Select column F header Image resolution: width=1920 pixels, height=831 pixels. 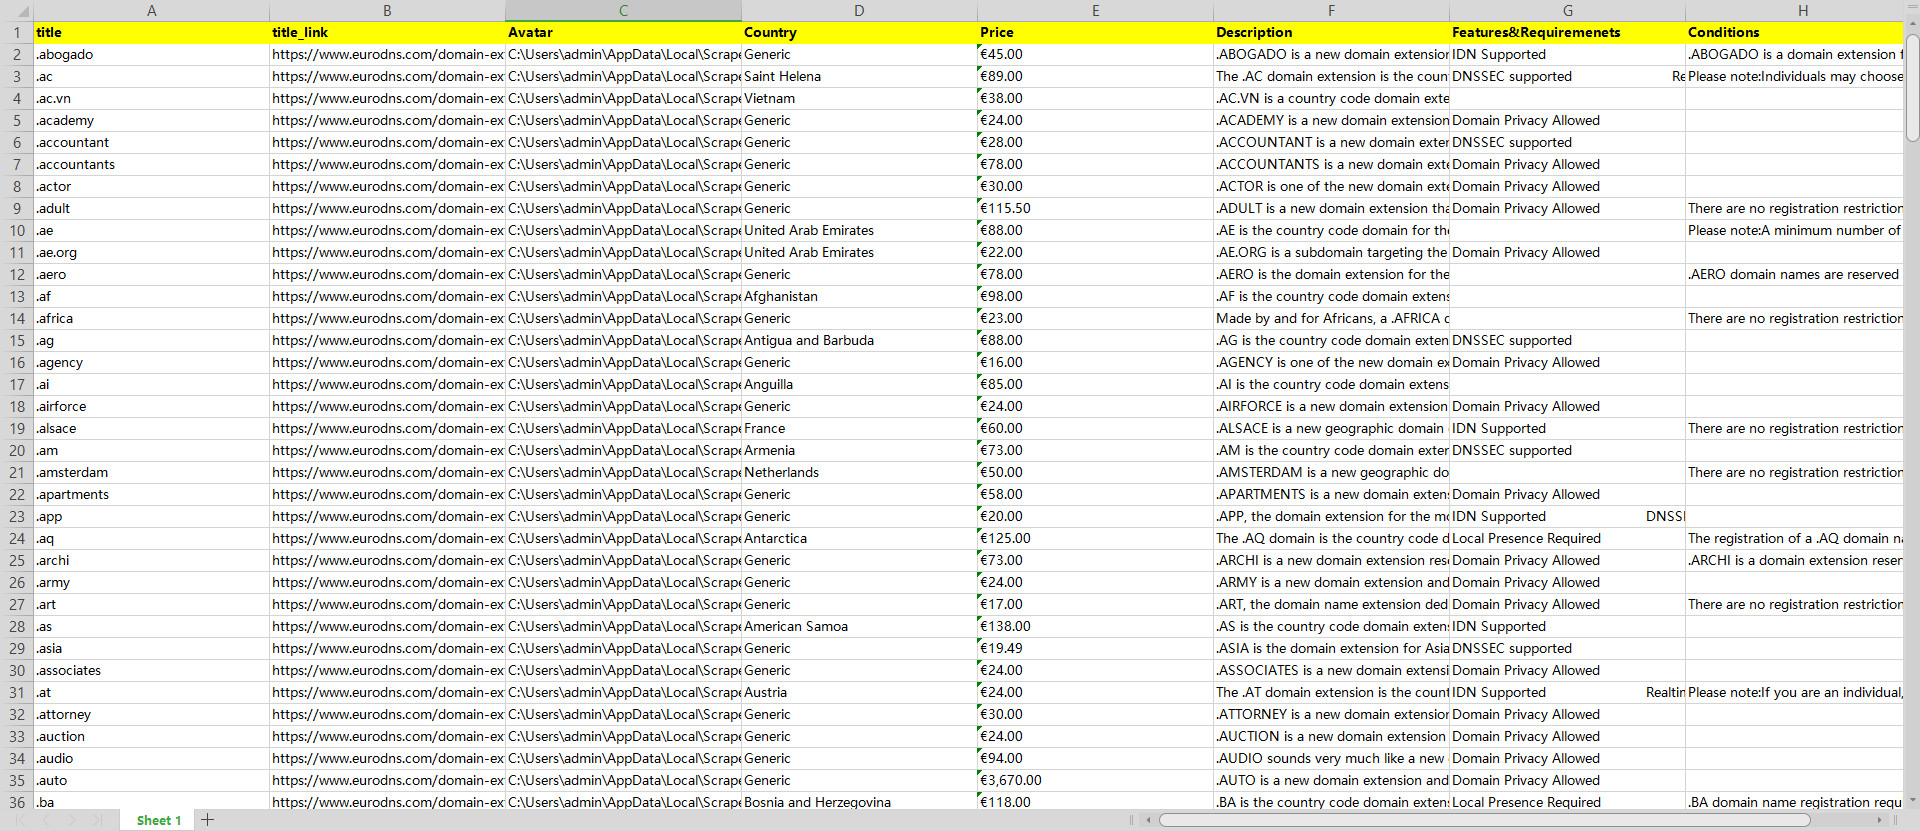(1331, 11)
